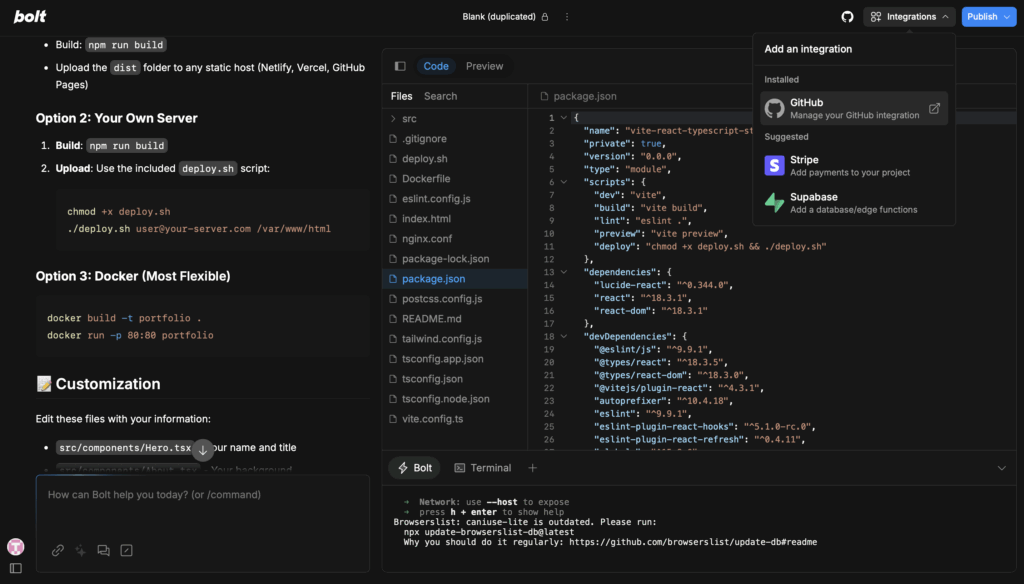
Task: Click the enhance prompt sparkle icon
Action: [80, 550]
